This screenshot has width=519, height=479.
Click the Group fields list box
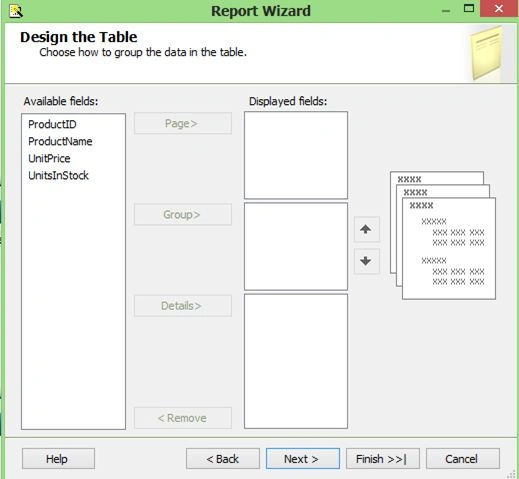pos(296,246)
